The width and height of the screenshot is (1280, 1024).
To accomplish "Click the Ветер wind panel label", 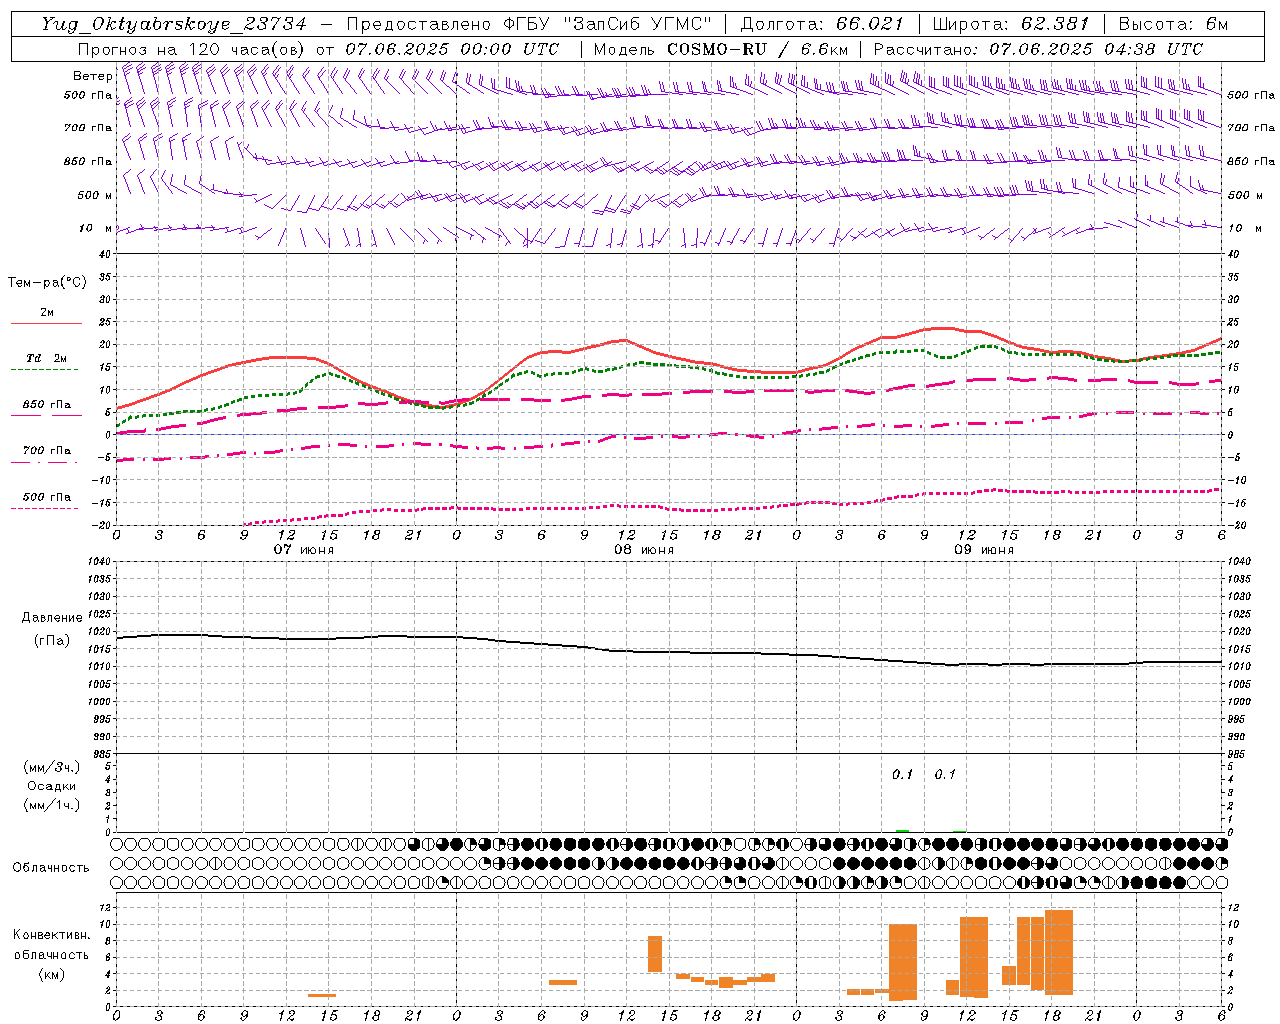I will pyautogui.click(x=92, y=76).
